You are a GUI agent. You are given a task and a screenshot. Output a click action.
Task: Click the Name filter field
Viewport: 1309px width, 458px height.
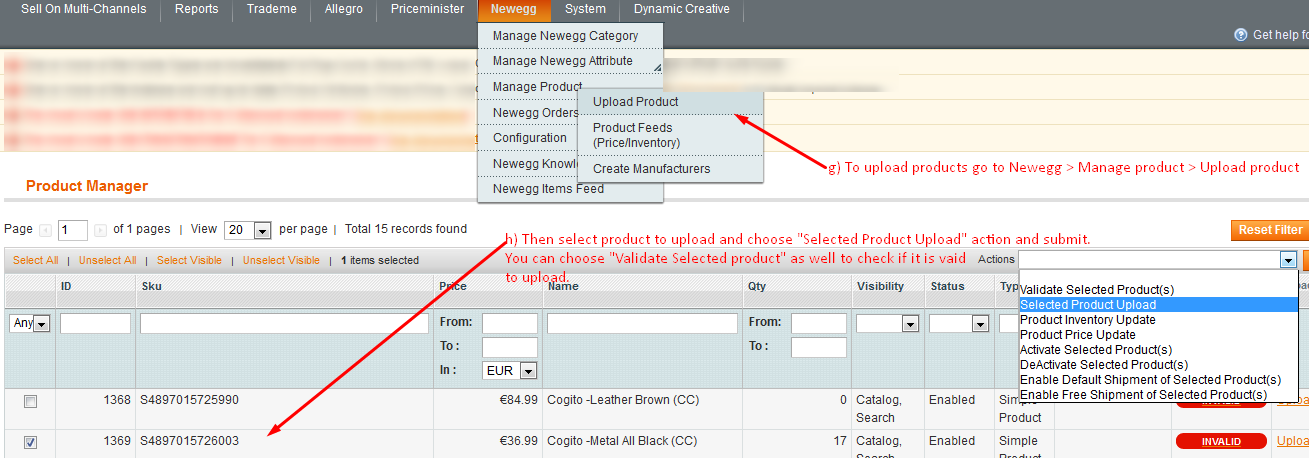coord(642,323)
